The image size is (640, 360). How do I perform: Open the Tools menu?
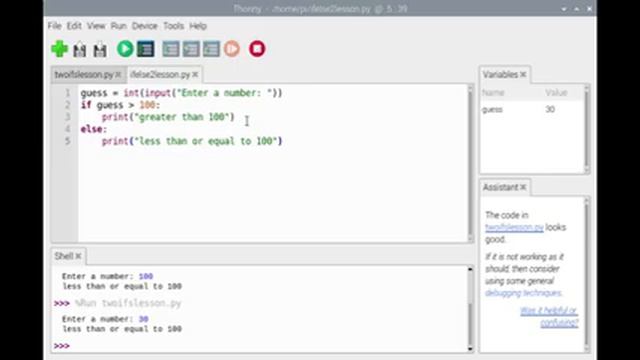(x=173, y=26)
